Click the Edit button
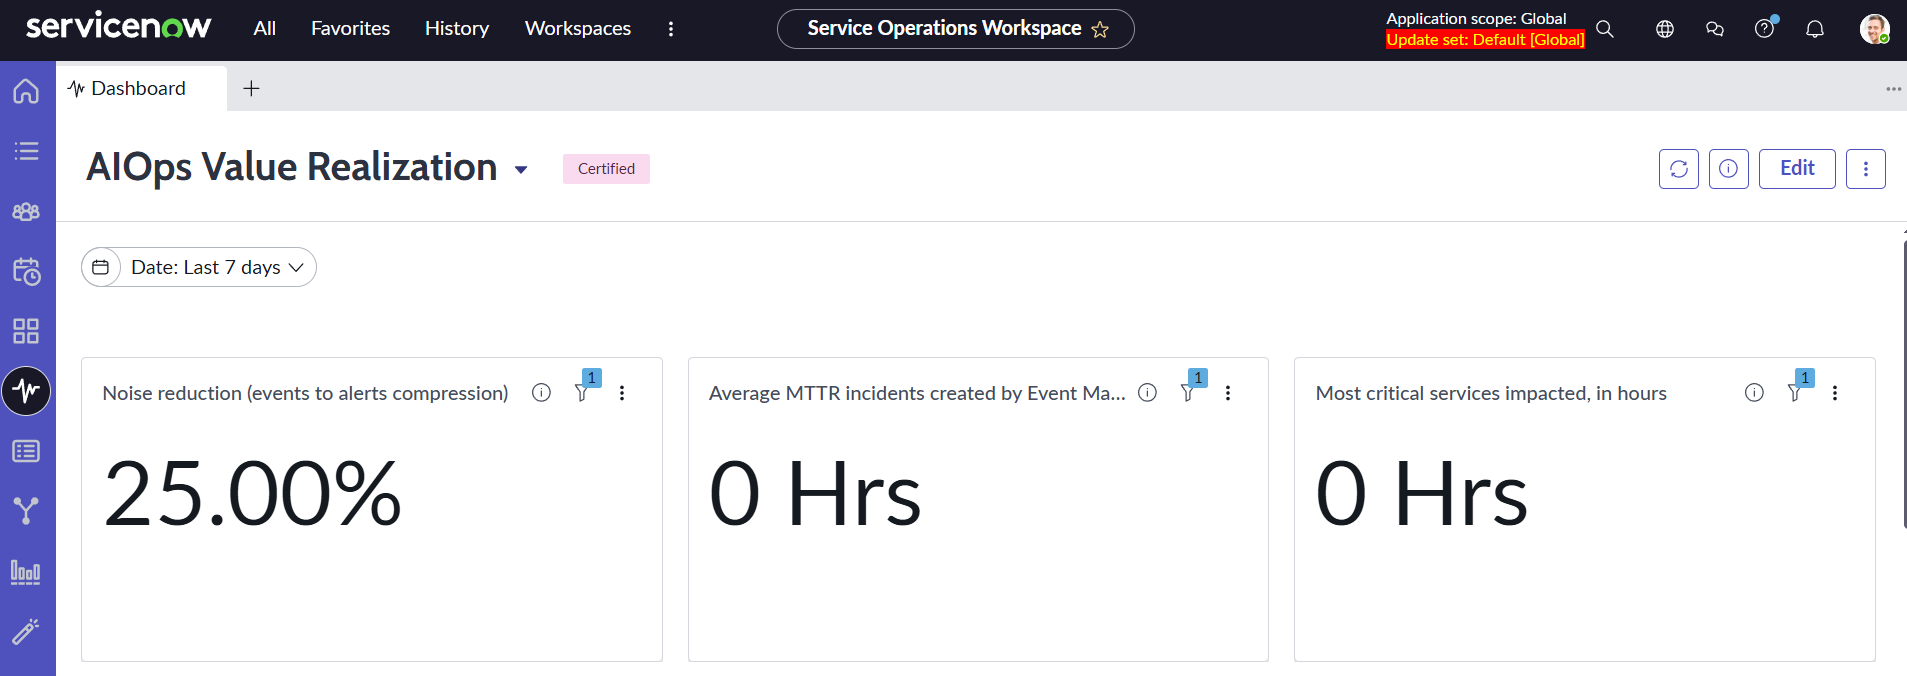This screenshot has height=676, width=1907. 1797,169
